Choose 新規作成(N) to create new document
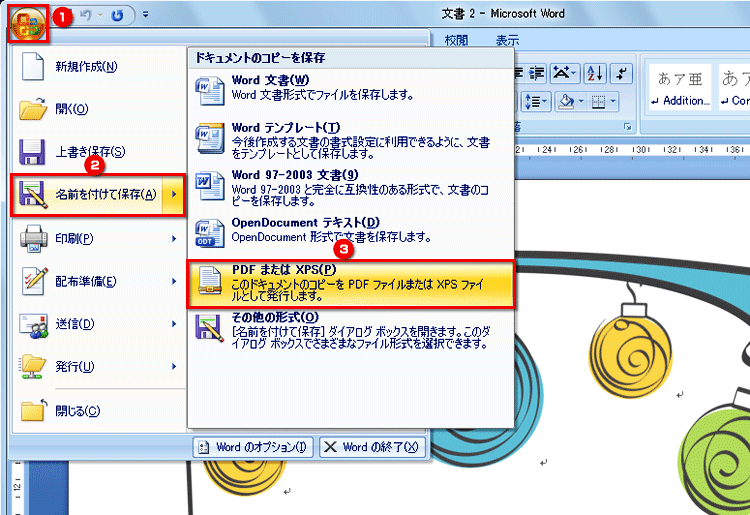Viewport: 750px width, 515px height. [98, 66]
